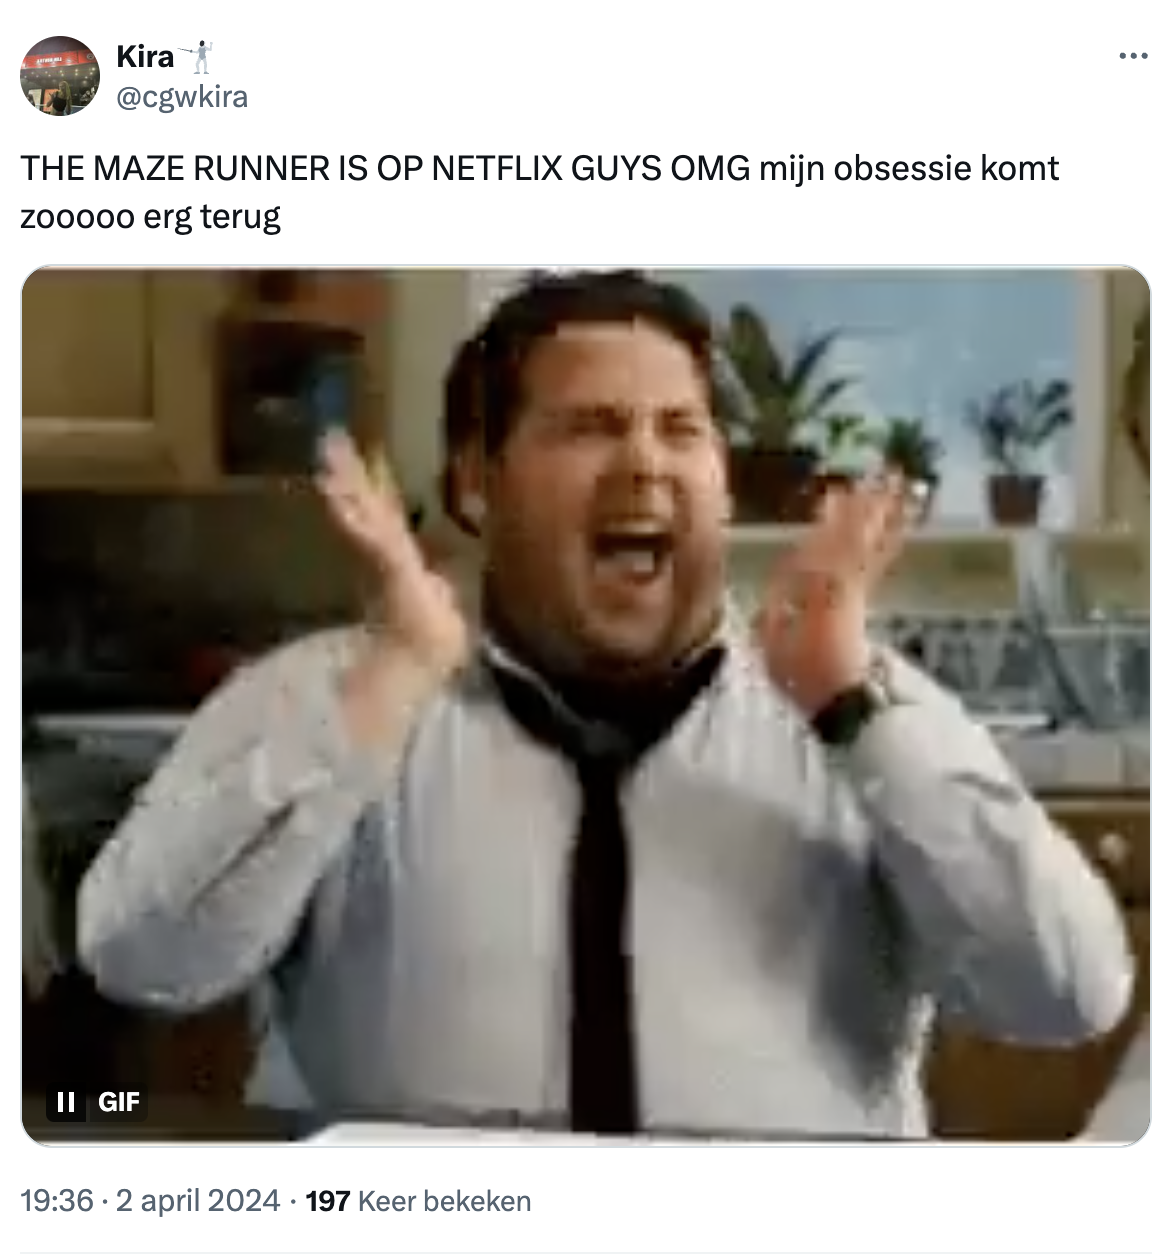
Task: Click the Keer bekeken views label
Action: pos(445,1200)
